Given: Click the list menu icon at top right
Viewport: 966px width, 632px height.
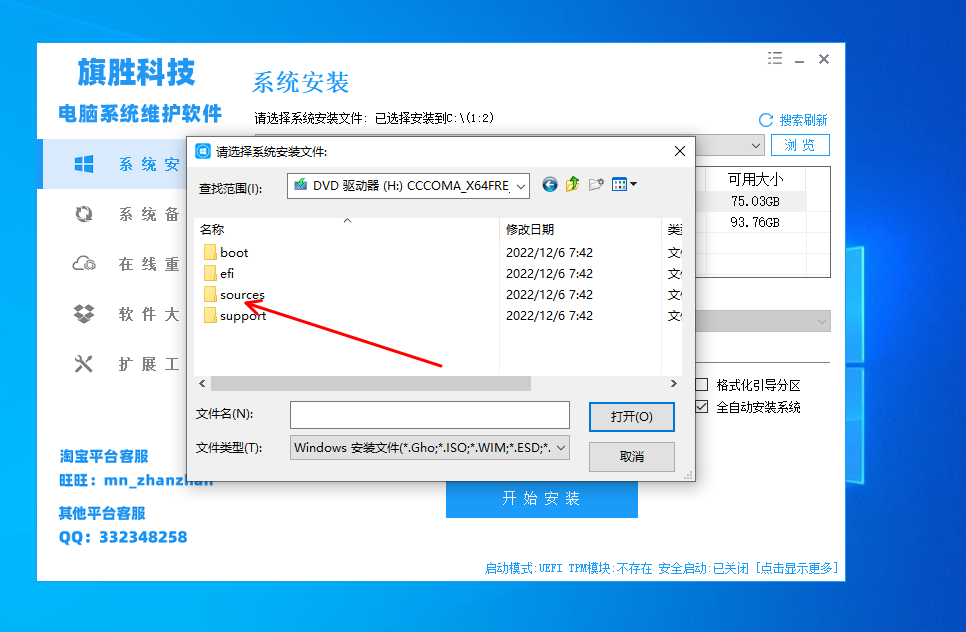Looking at the screenshot, I should tap(774, 58).
